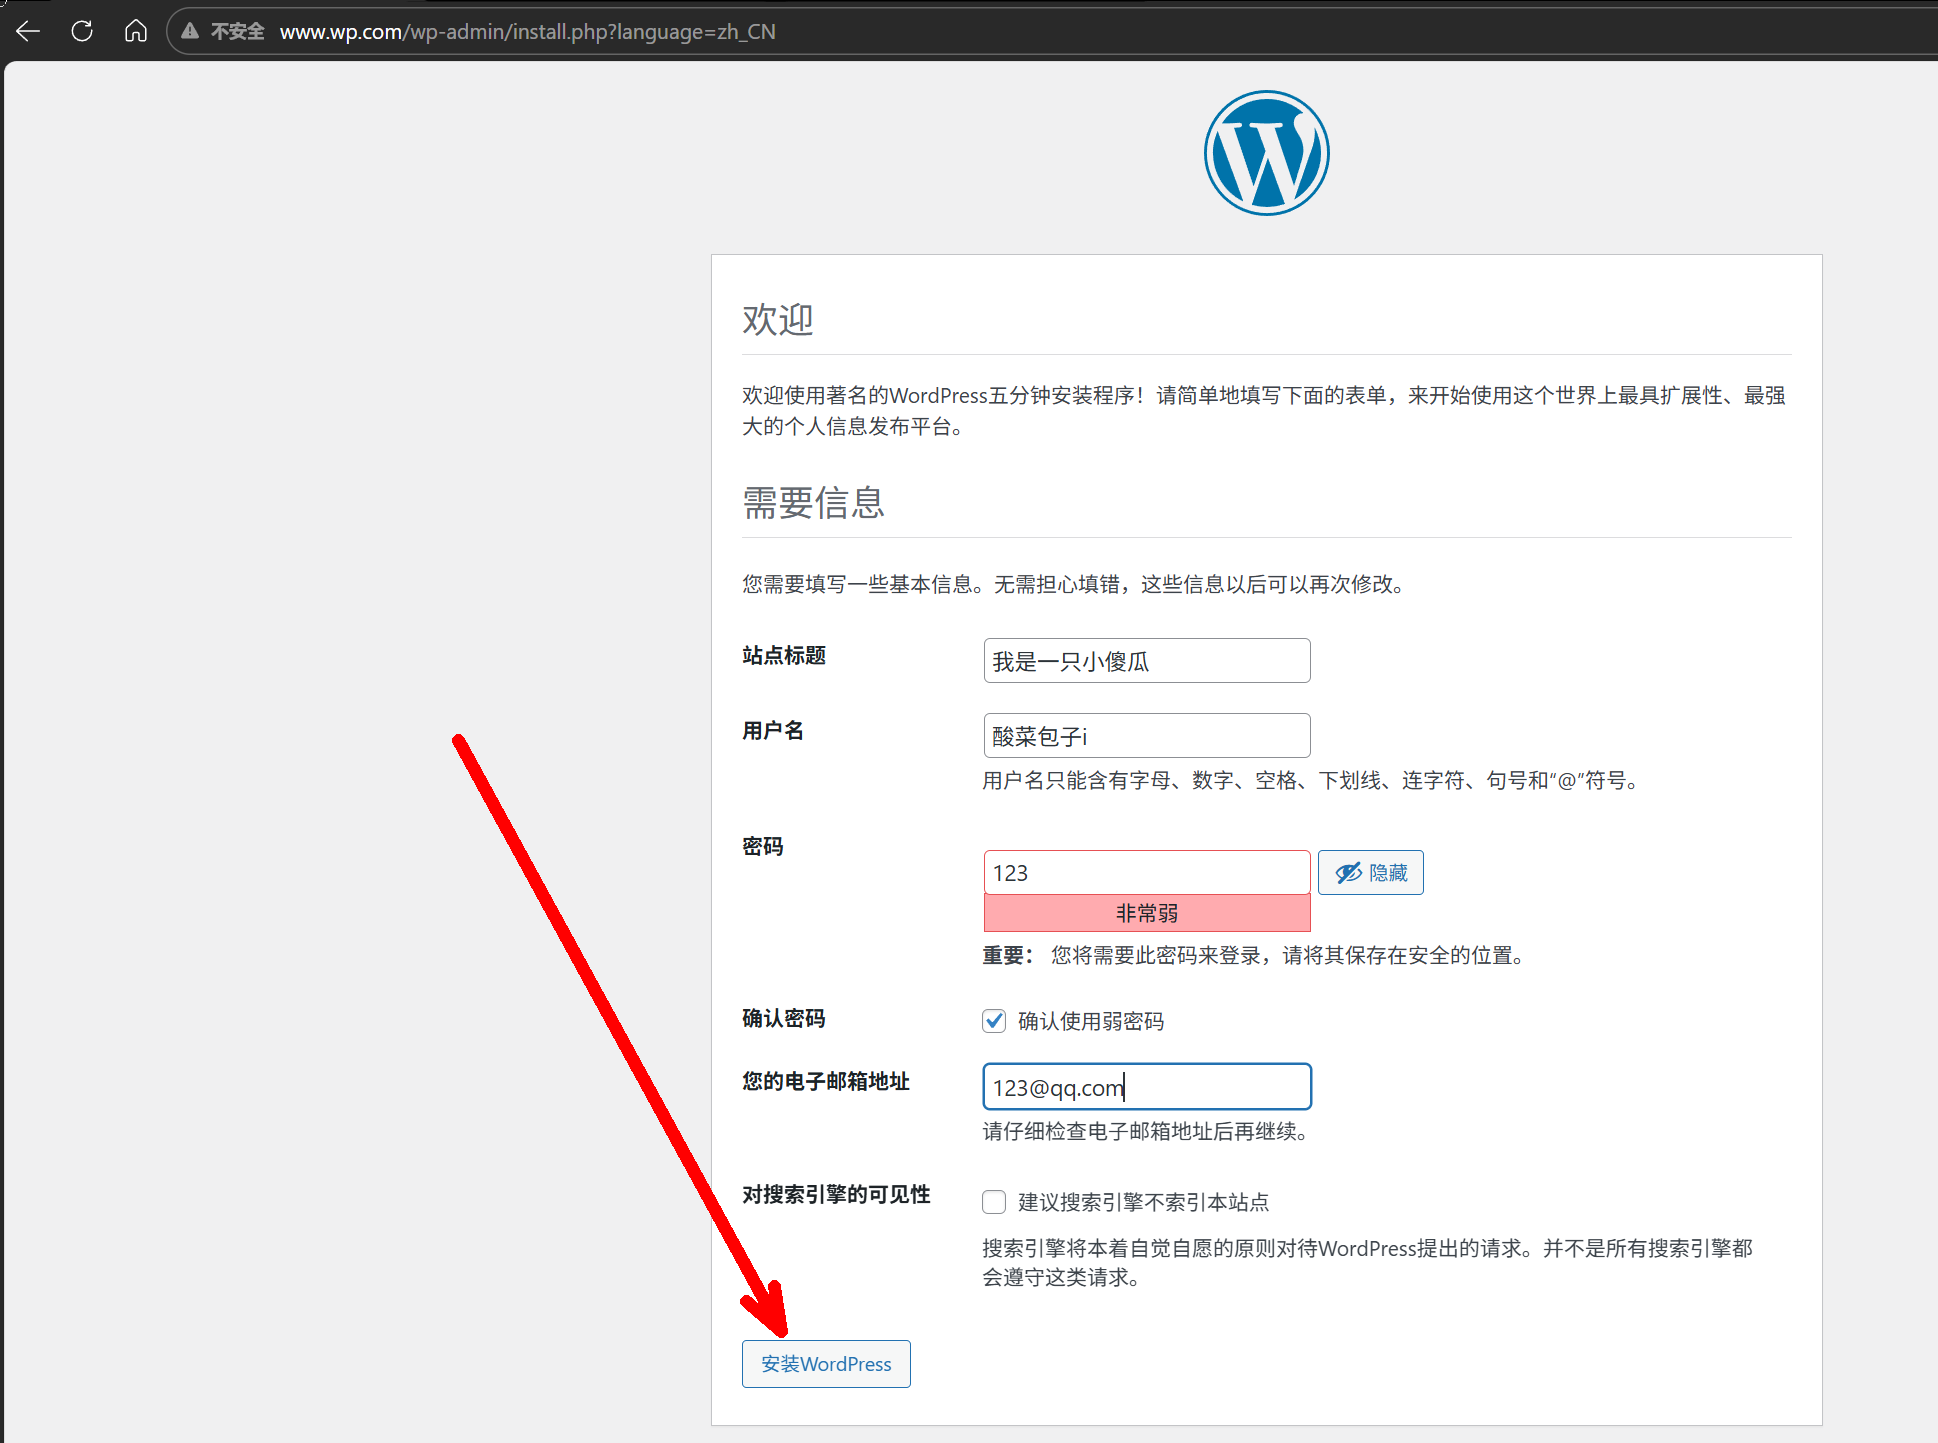
Task: Click the password field containing 123
Action: pyautogui.click(x=1146, y=873)
